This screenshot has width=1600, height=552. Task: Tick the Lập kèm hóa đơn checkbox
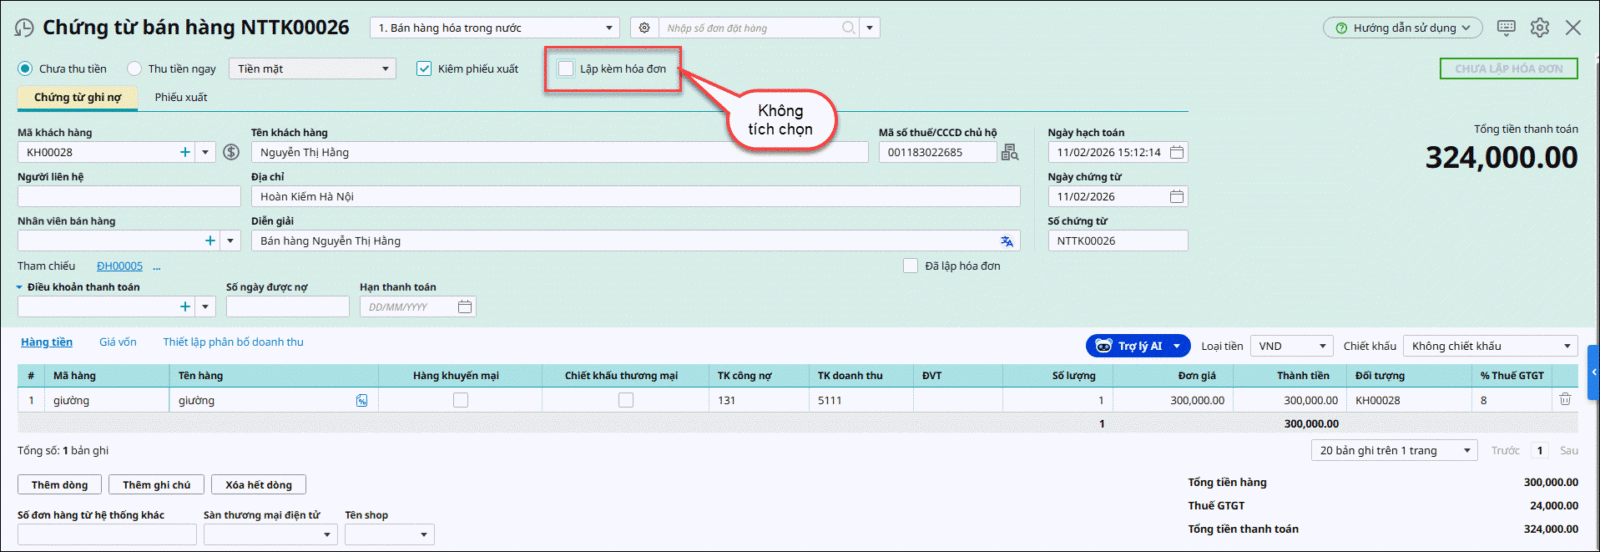(x=566, y=69)
